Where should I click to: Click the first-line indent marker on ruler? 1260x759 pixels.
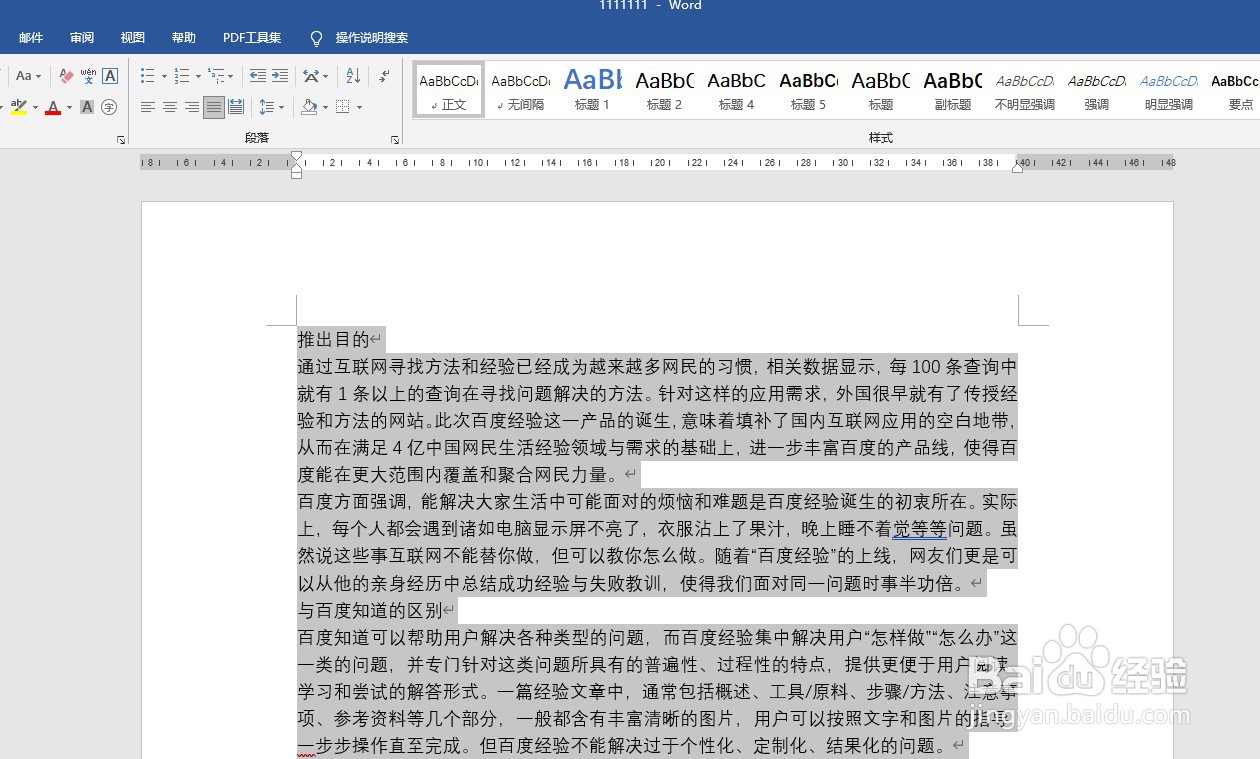click(296, 156)
